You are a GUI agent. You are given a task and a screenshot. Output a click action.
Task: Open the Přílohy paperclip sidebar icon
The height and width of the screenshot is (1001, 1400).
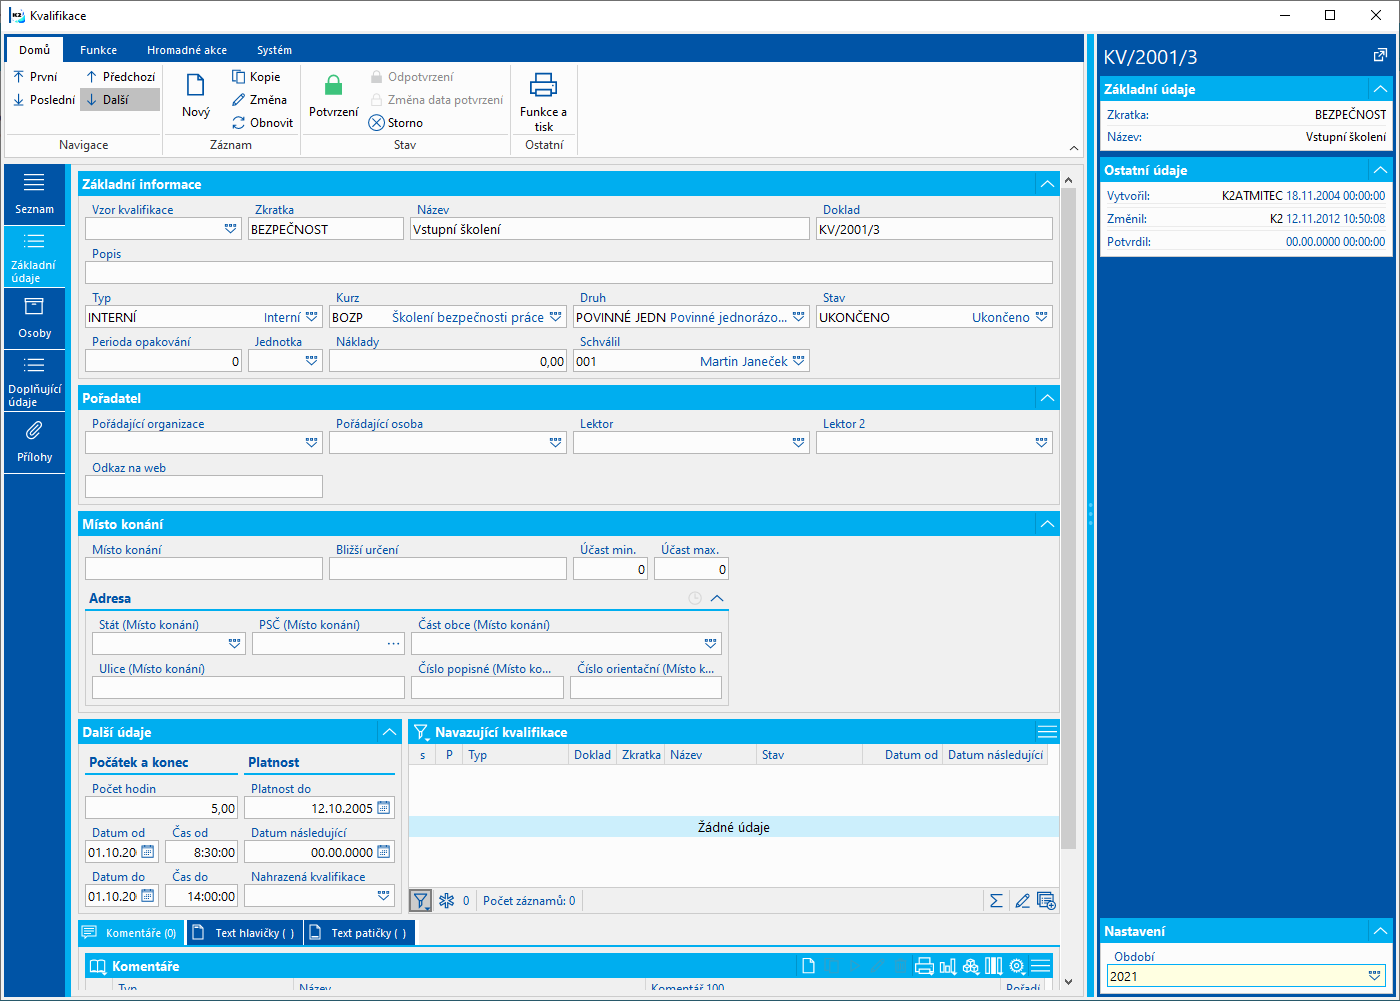(34, 432)
